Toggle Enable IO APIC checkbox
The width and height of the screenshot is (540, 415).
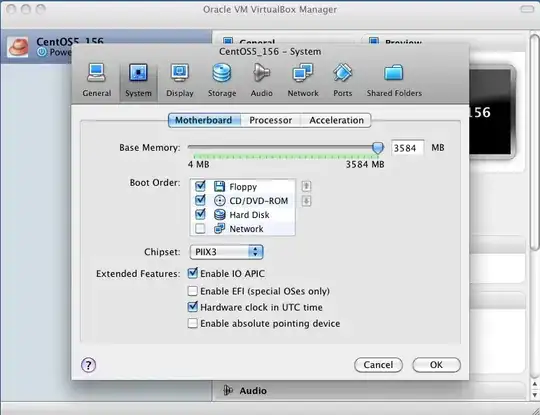[193, 273]
